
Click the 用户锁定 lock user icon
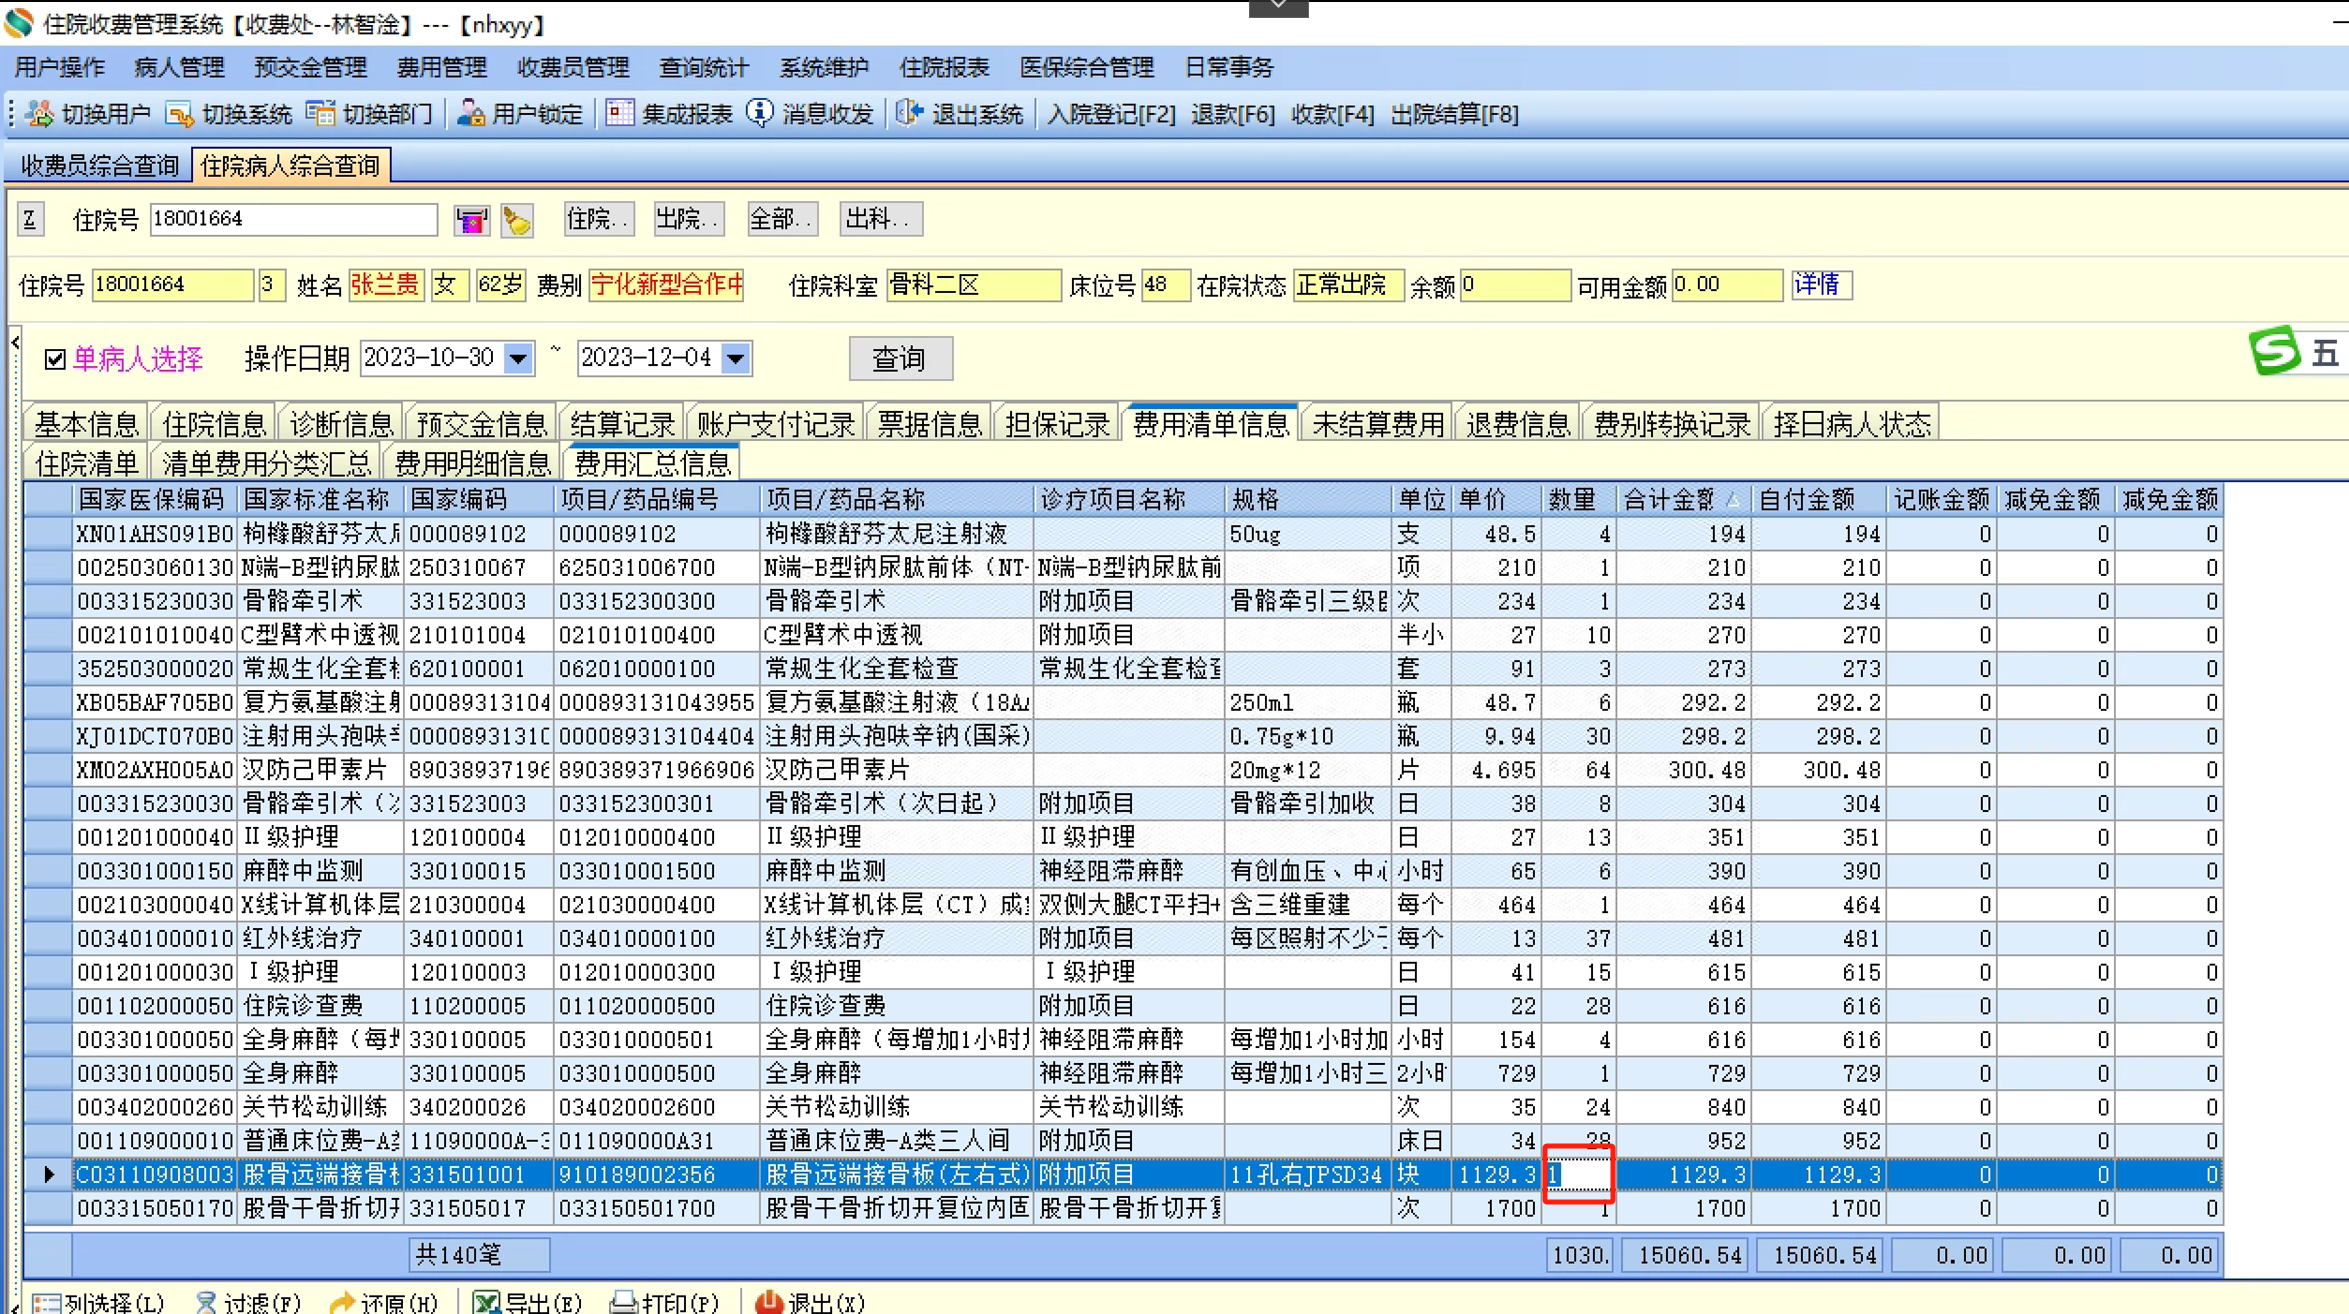[470, 114]
